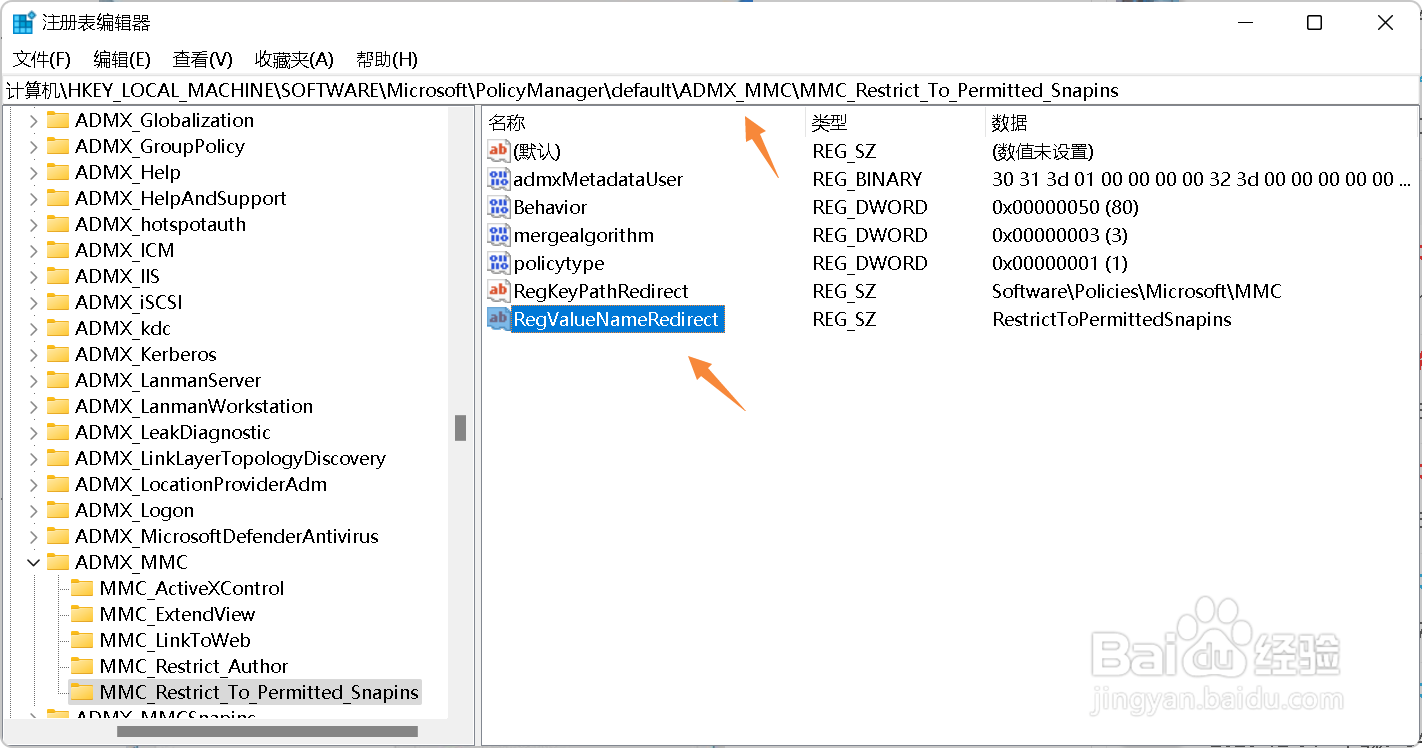Click the ab icon of RegValueNameRedirect
Image resolution: width=1422 pixels, height=748 pixels.
coord(498,319)
